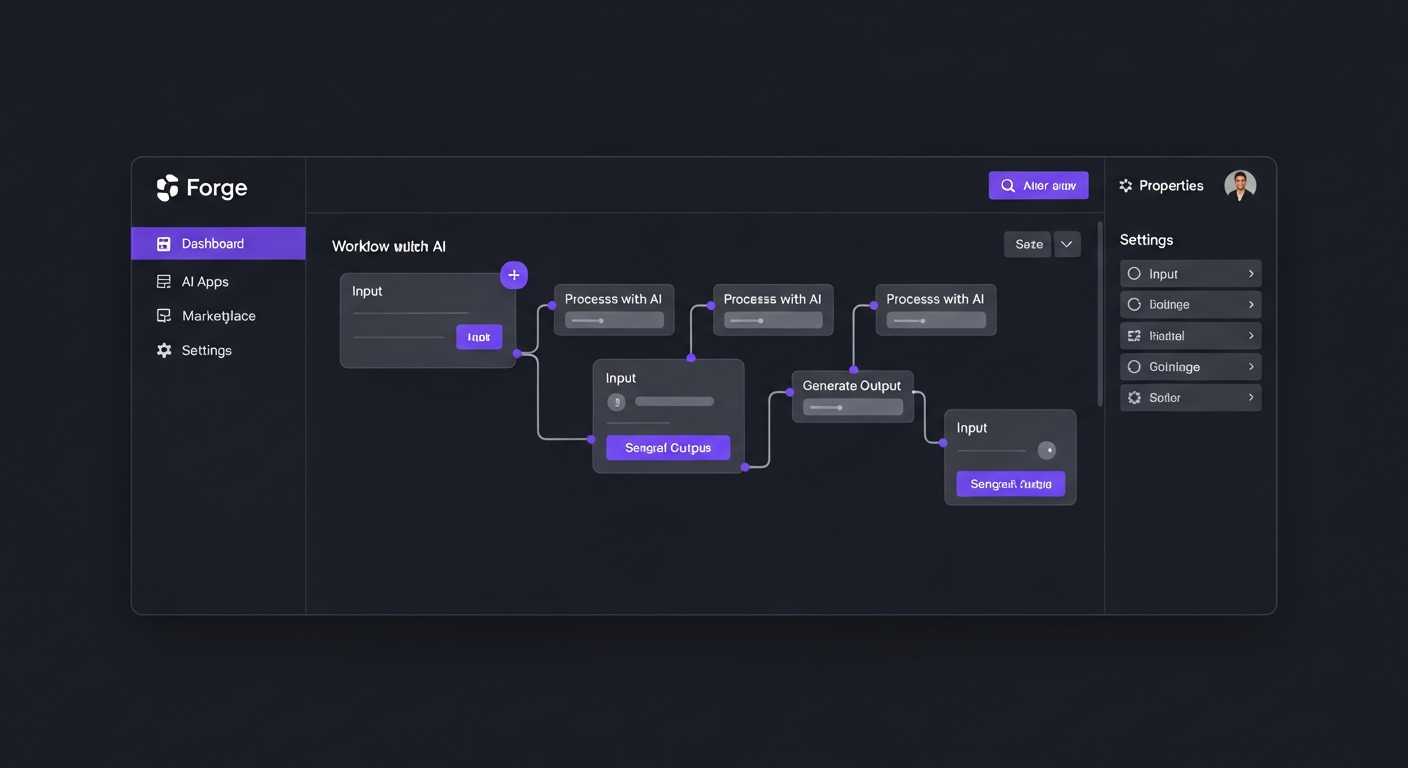Click the progress bar in Generate Output node
Image resolution: width=1408 pixels, height=768 pixels.
(x=852, y=408)
